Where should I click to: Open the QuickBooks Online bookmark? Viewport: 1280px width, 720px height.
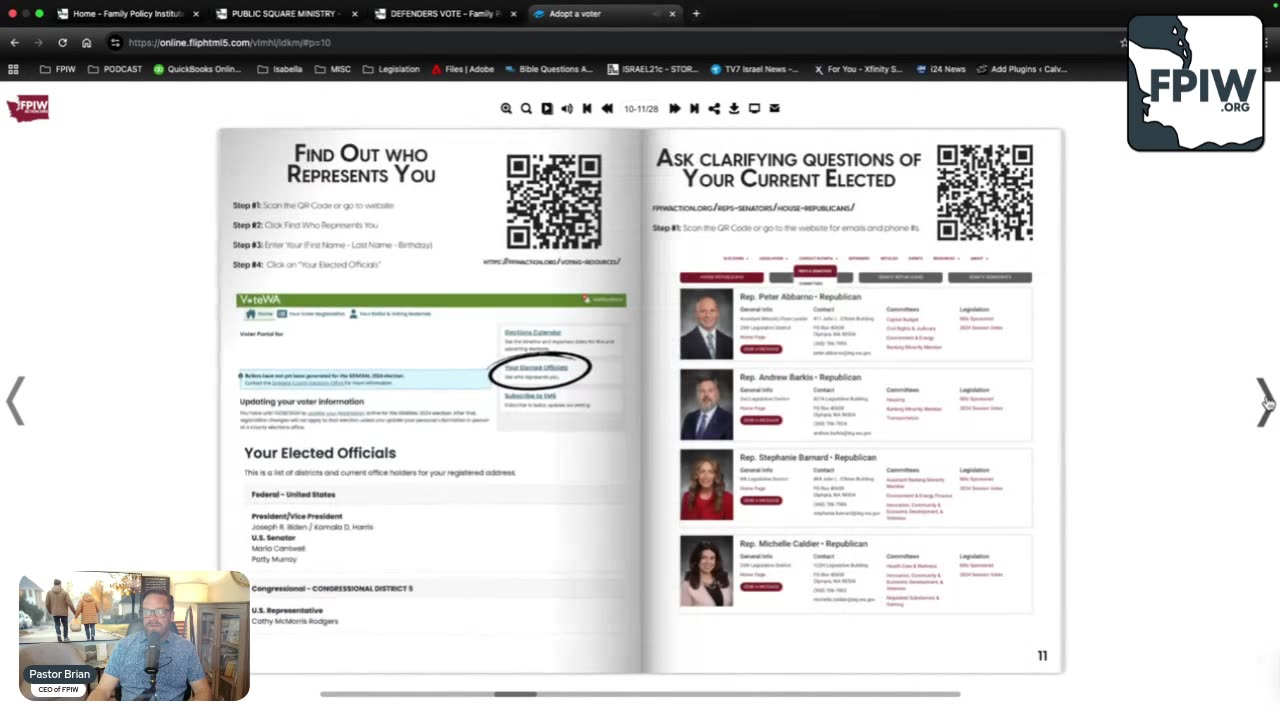click(x=197, y=69)
